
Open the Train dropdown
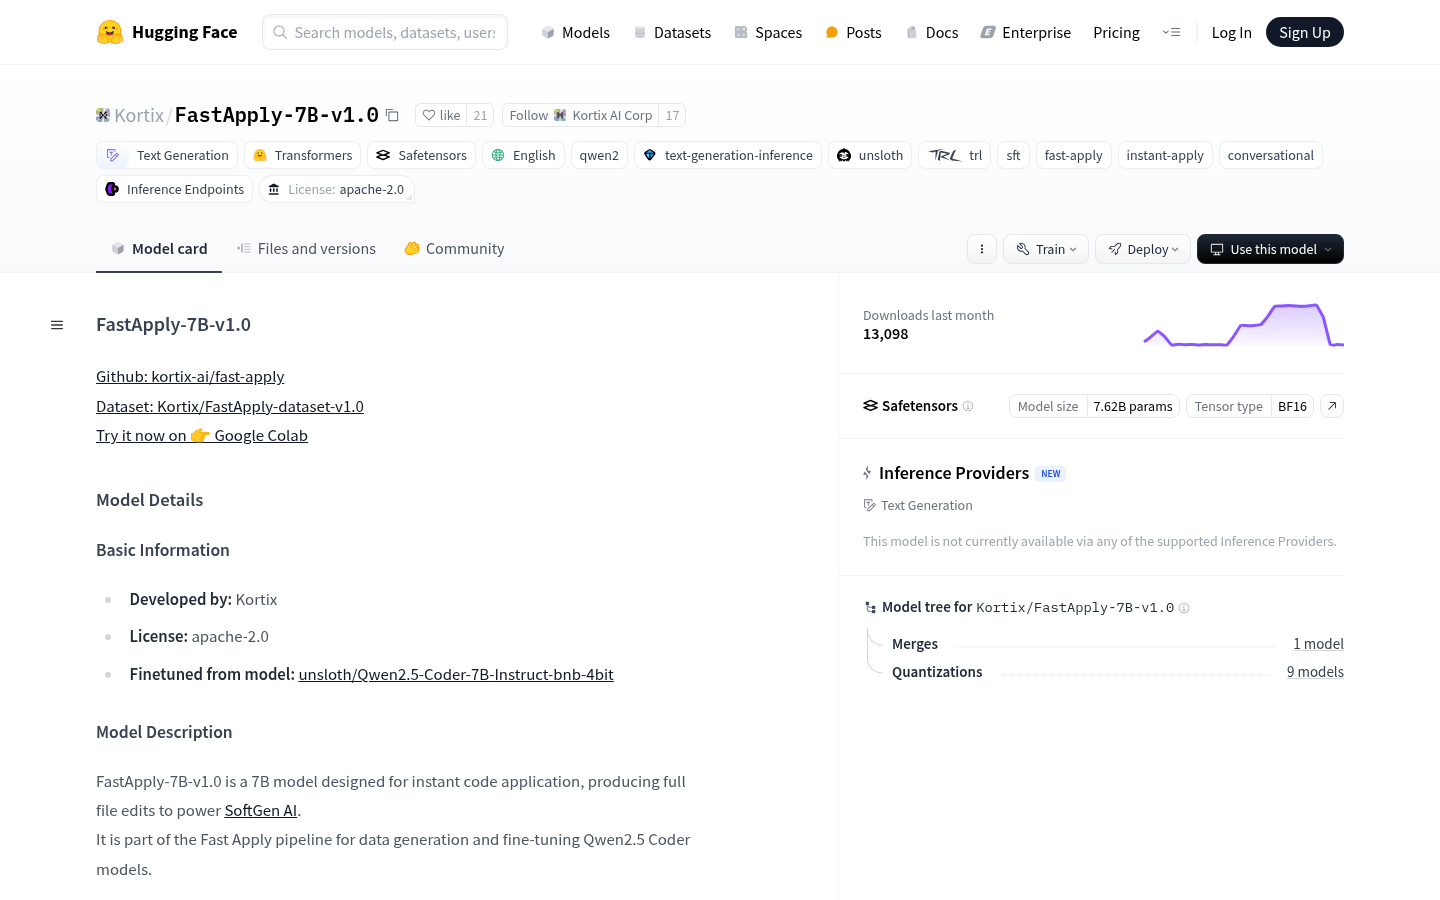(x=1045, y=249)
